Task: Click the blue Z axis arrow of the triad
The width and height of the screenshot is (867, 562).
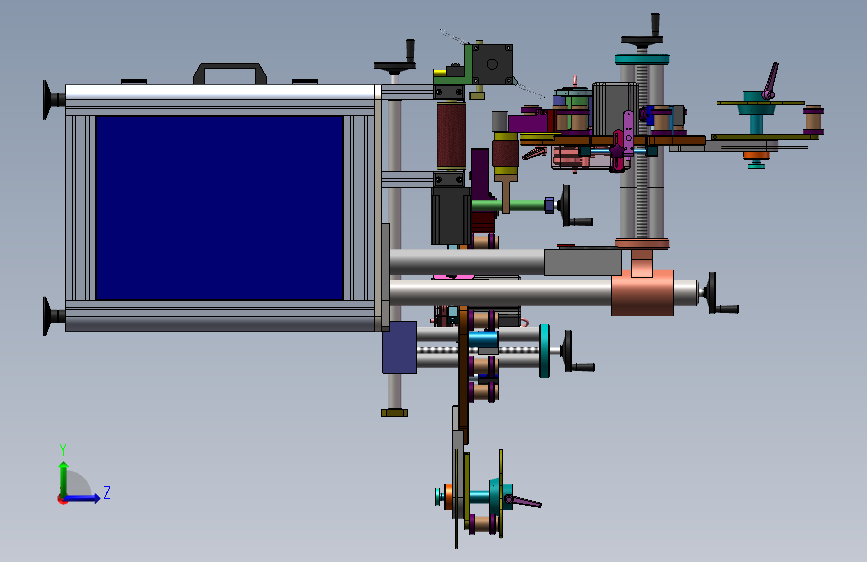Action: (83, 498)
